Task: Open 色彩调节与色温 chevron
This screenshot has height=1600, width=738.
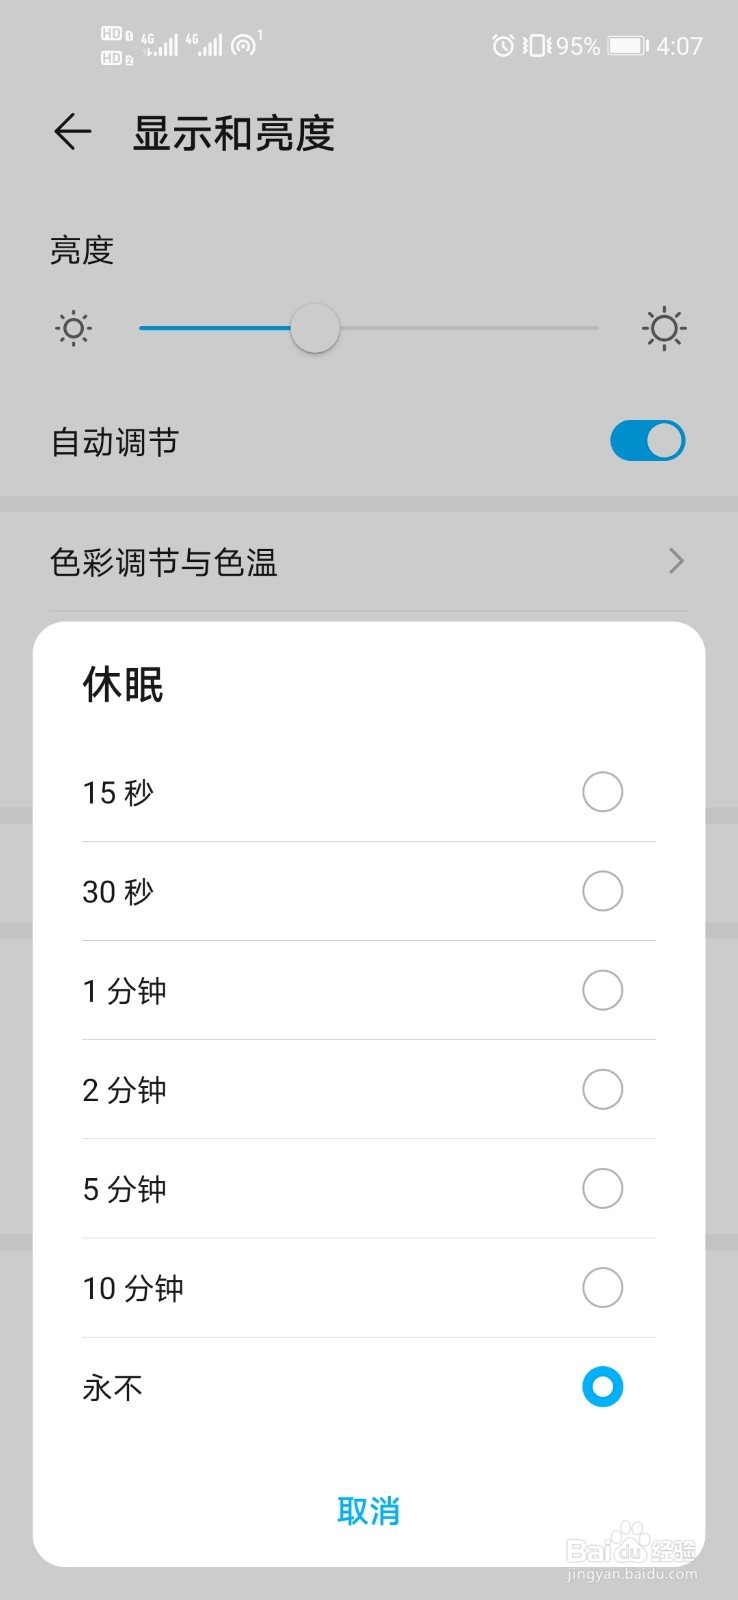Action: pyautogui.click(x=676, y=561)
